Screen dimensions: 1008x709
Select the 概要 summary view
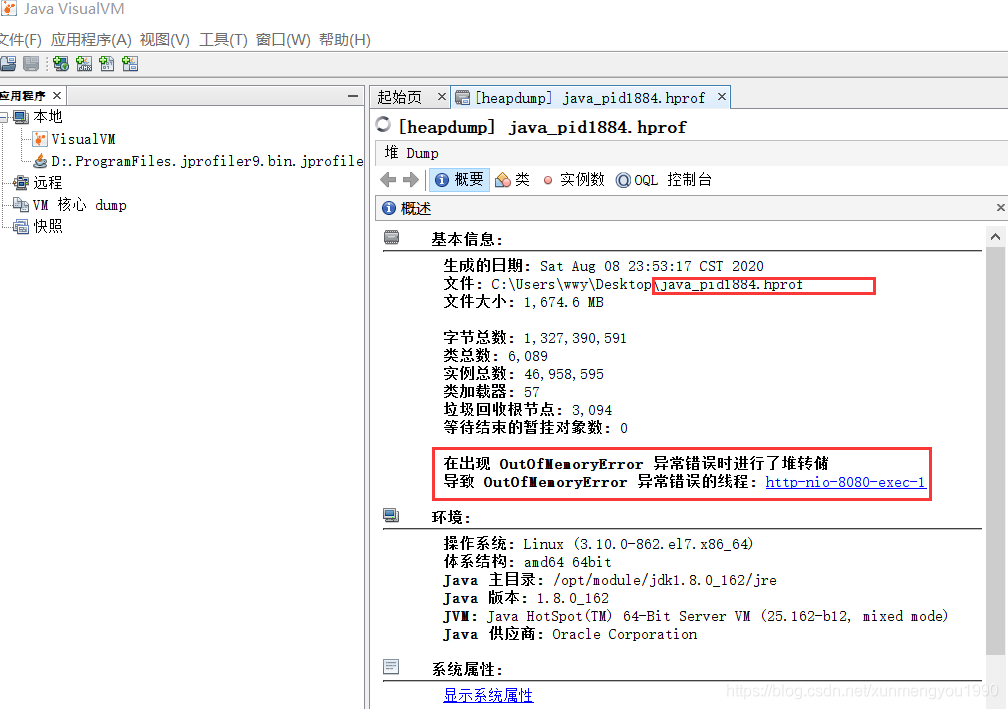459,179
